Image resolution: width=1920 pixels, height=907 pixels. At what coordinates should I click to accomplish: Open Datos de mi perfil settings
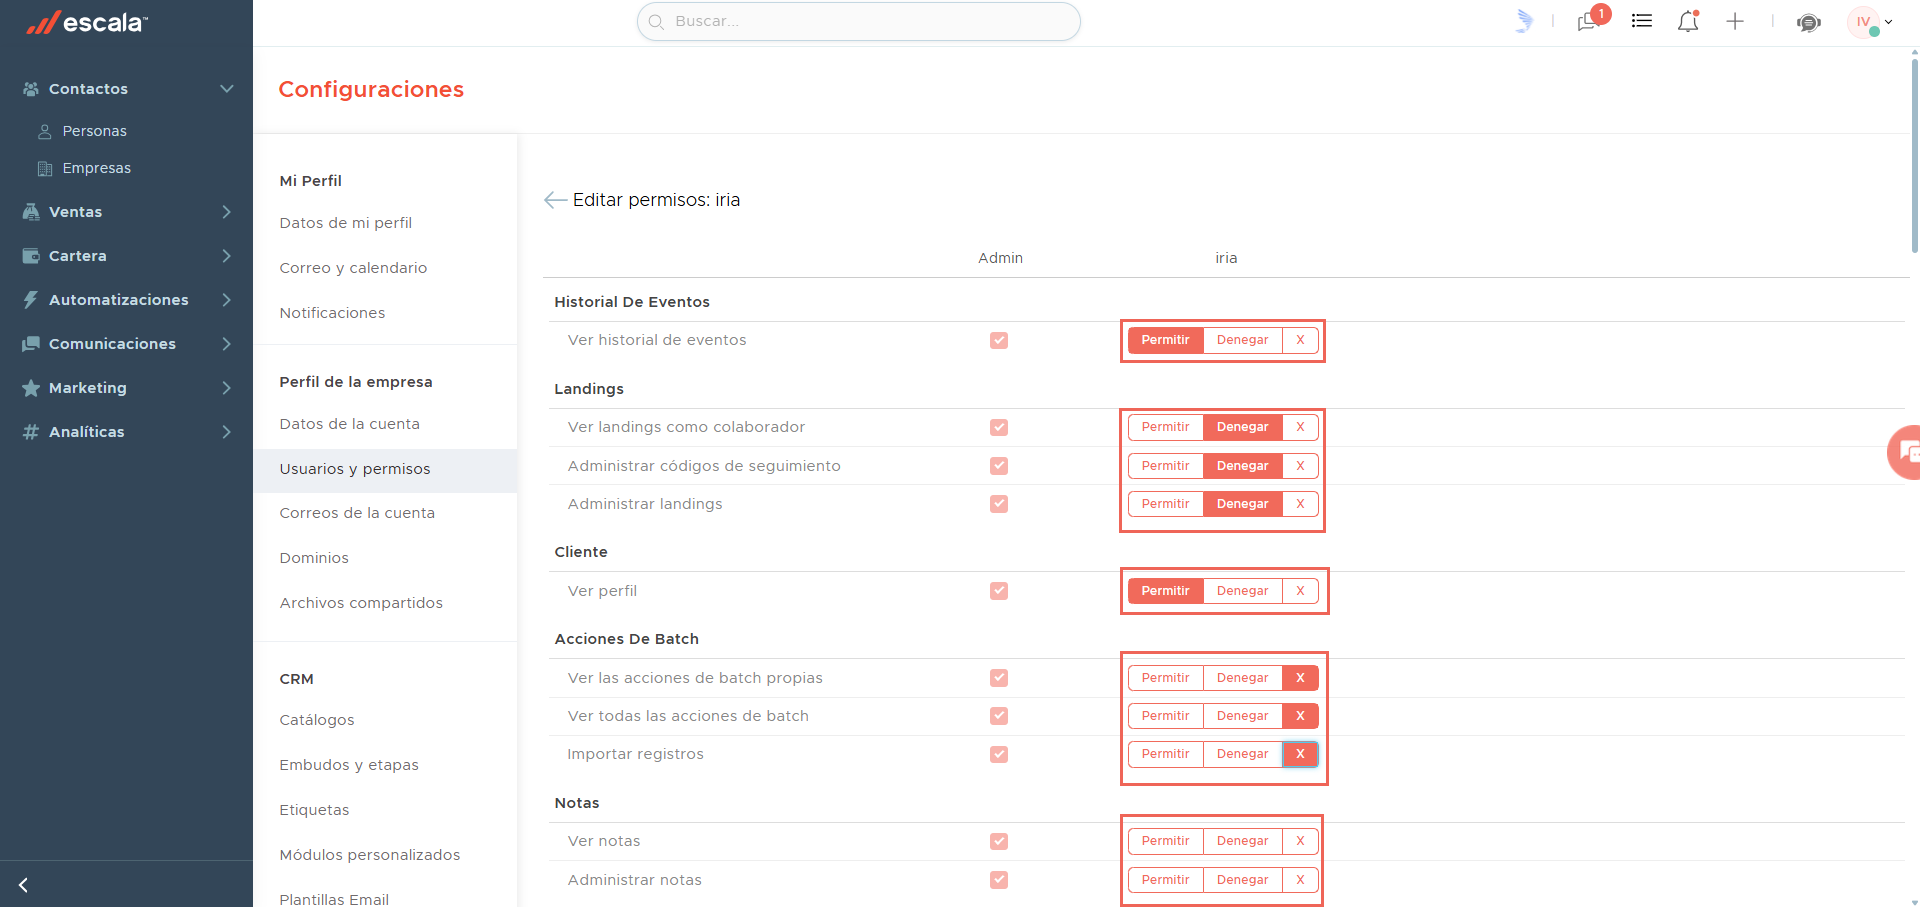pos(346,223)
